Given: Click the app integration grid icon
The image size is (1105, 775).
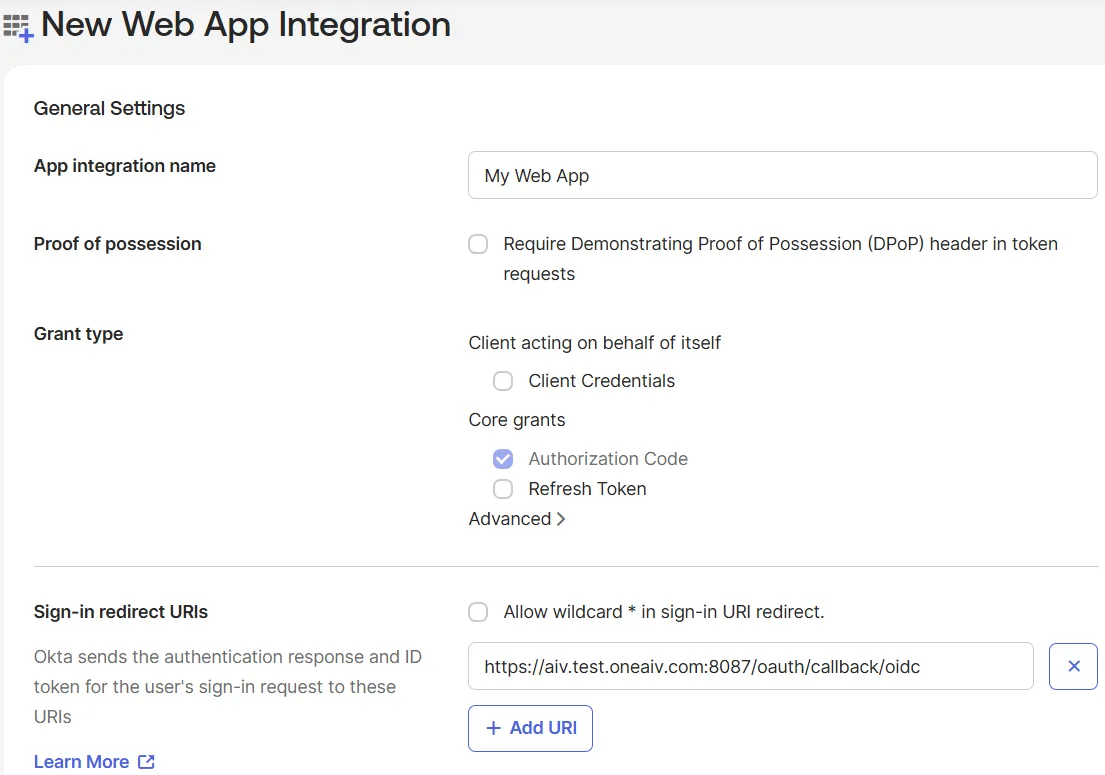Looking at the screenshot, I should click(18, 27).
